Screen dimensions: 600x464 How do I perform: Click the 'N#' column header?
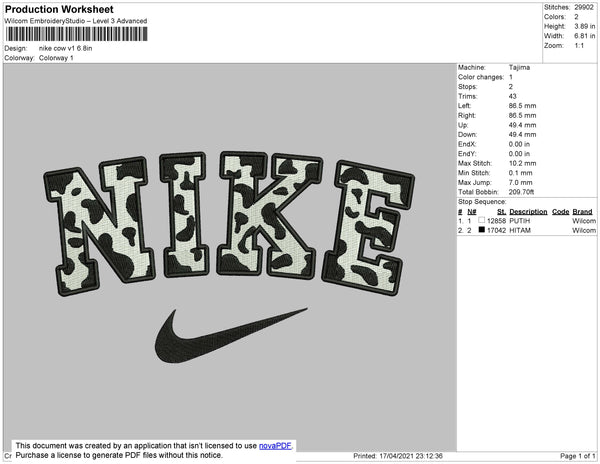(472, 212)
